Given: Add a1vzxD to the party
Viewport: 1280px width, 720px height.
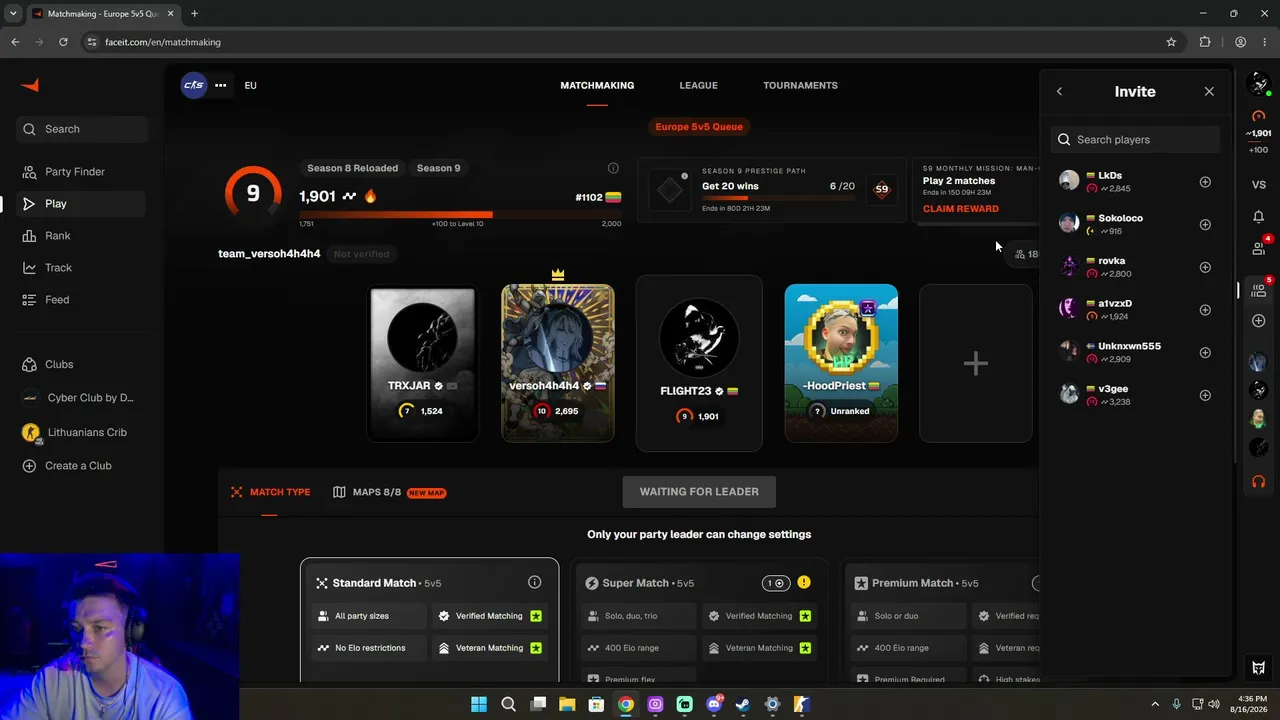Looking at the screenshot, I should coord(1205,310).
